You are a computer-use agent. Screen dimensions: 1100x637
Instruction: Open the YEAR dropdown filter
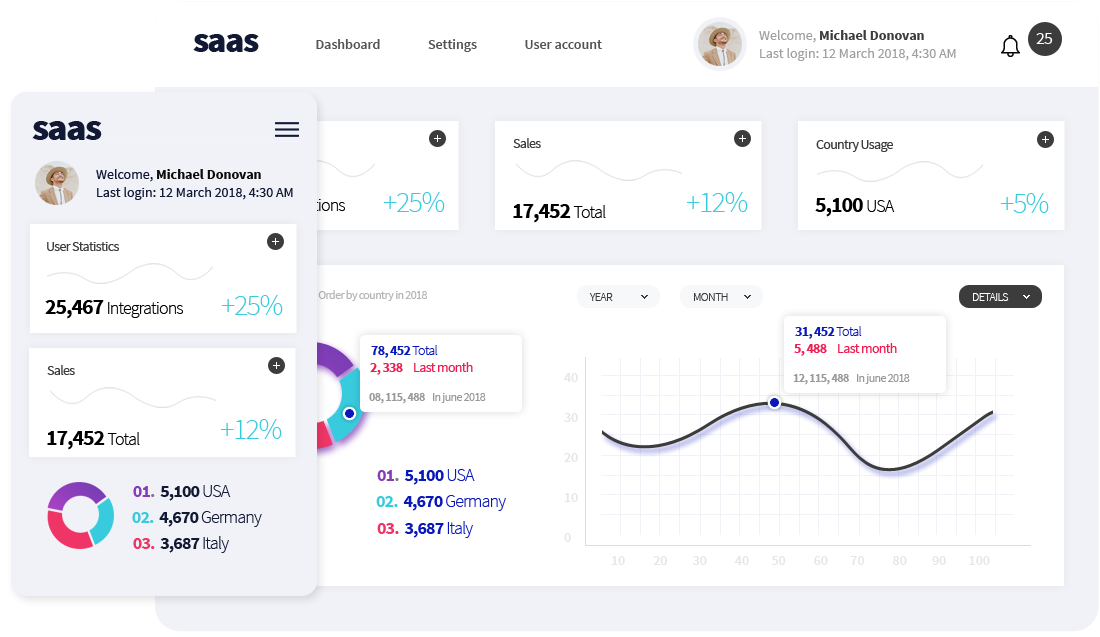618,297
